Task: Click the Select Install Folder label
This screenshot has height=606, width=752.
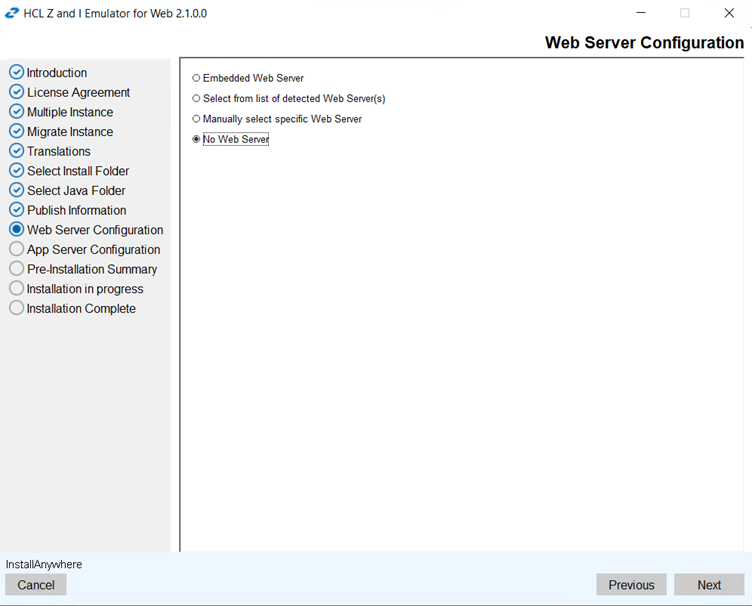Action: tap(78, 171)
